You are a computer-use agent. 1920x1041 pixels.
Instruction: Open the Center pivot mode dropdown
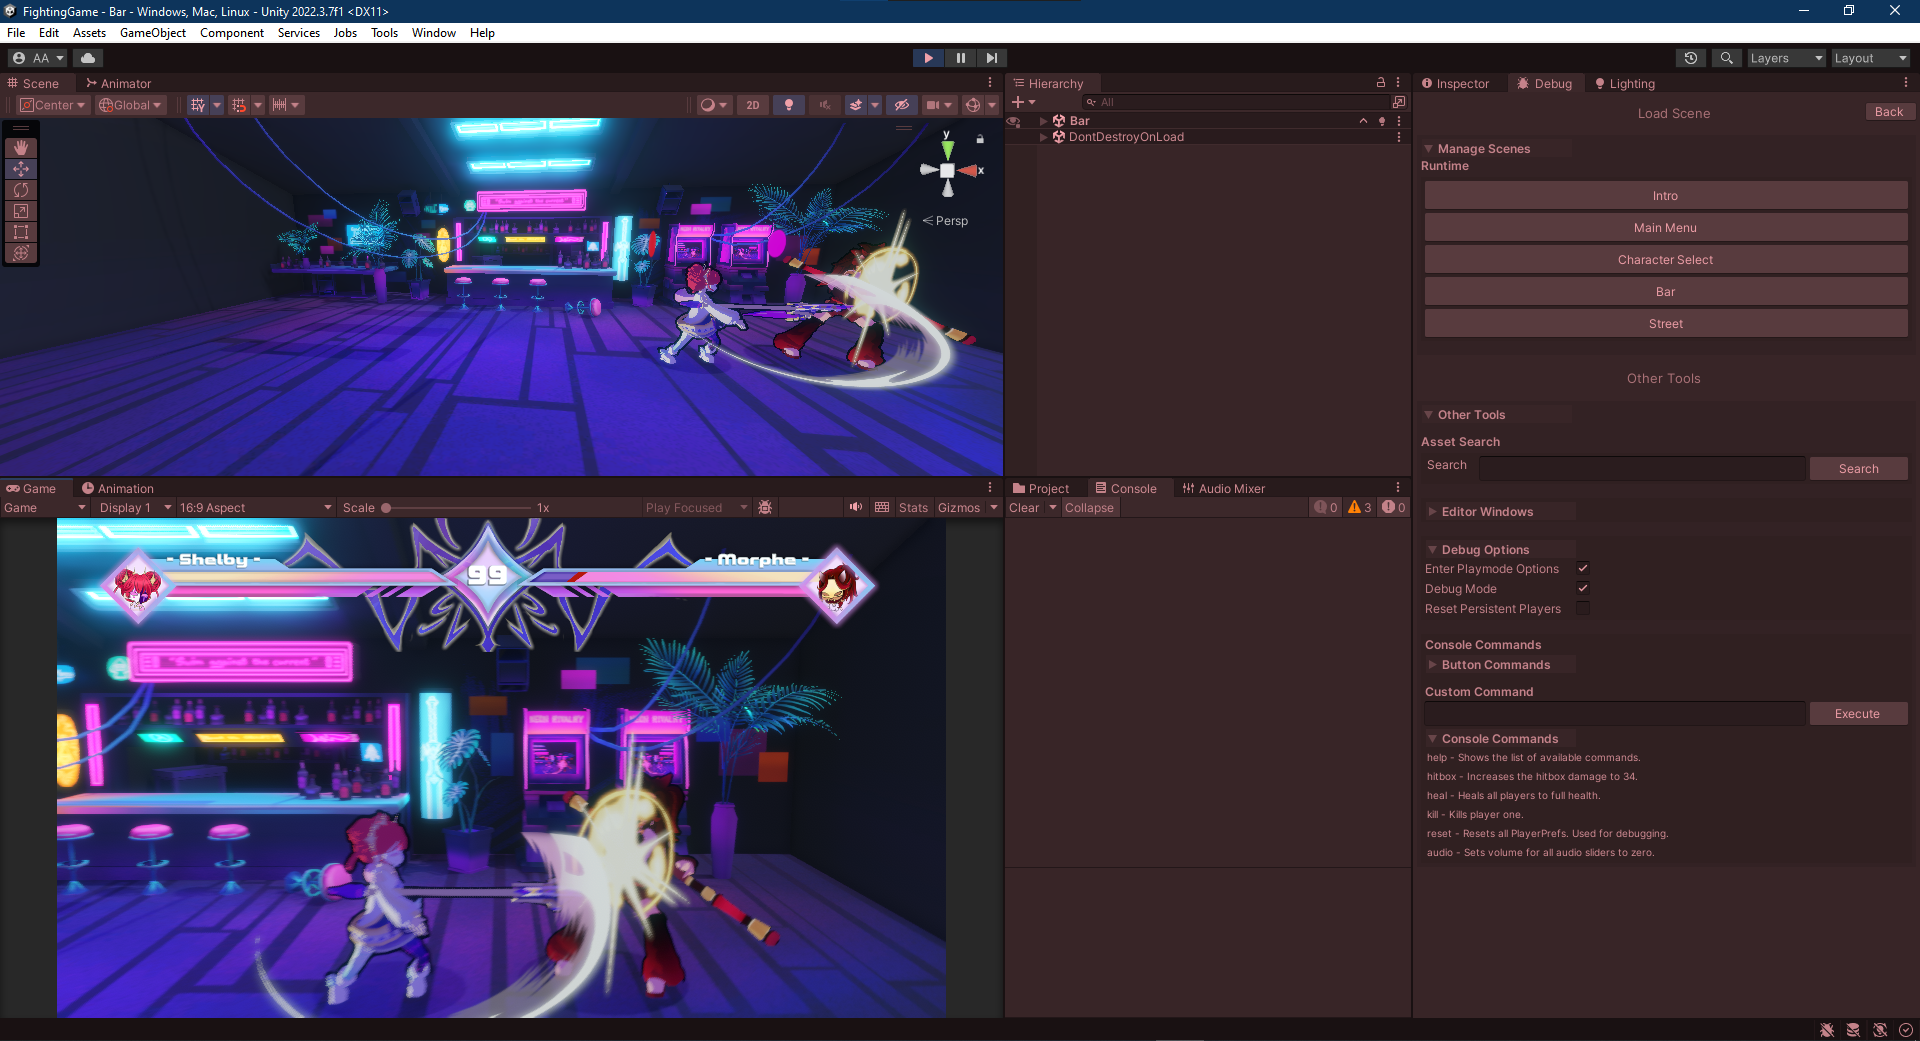[53, 105]
